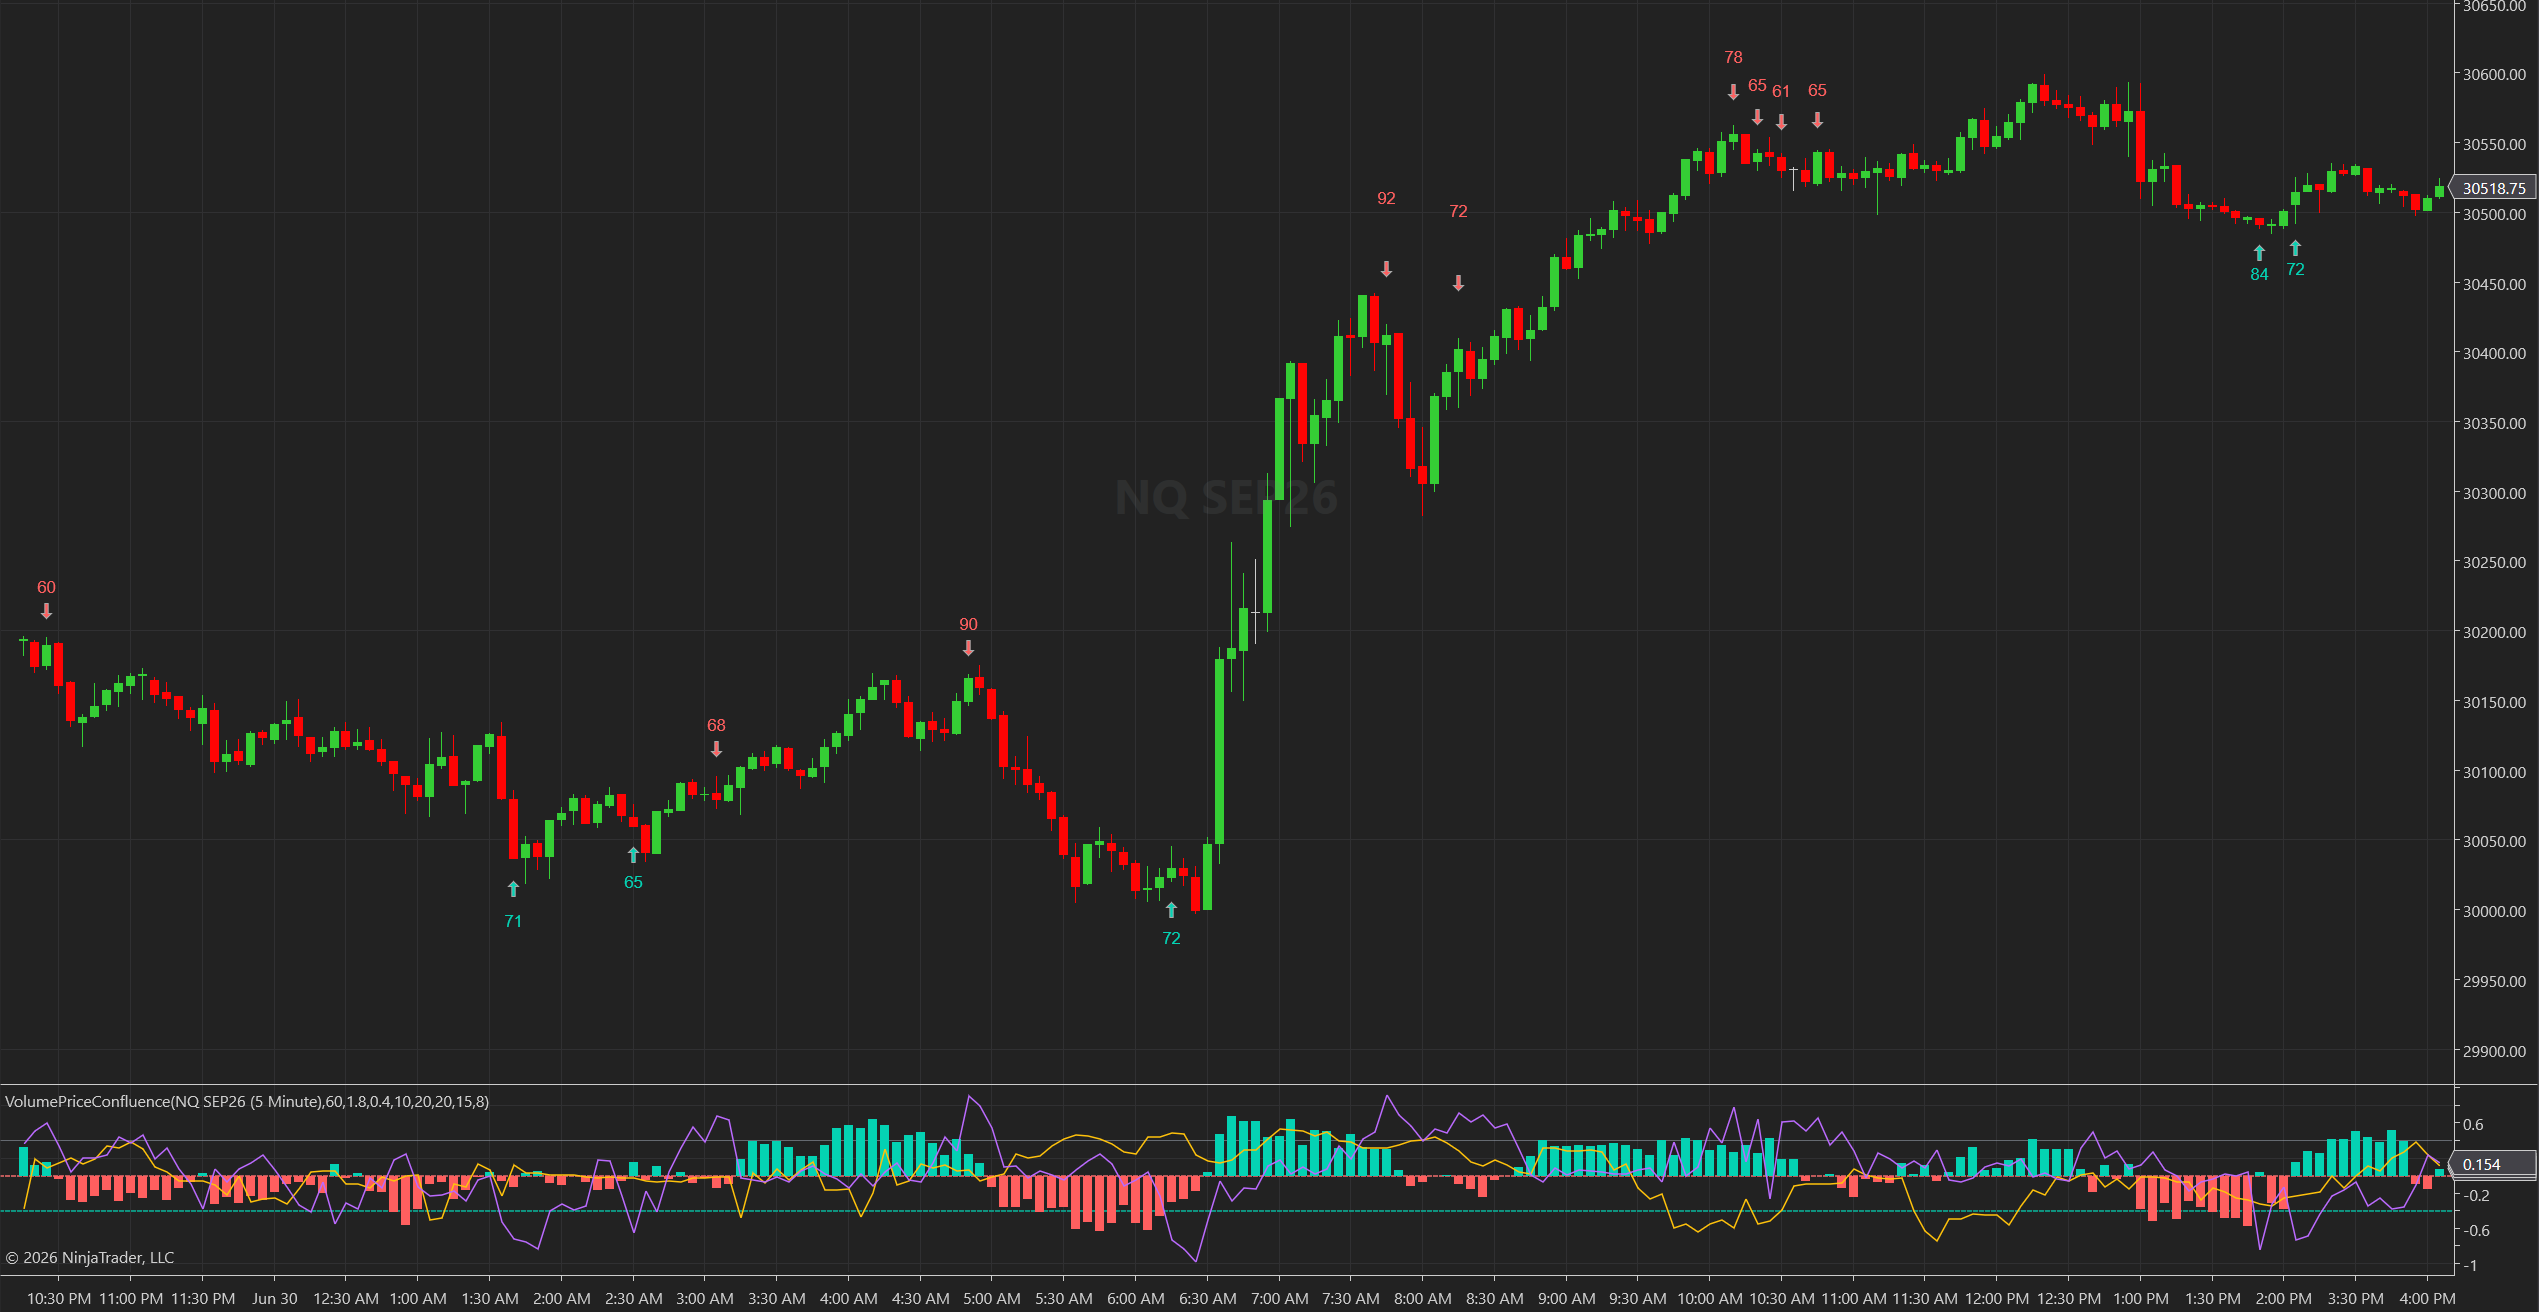Click the 12:00 PM time axis label
The image size is (2539, 1312).
(1997, 1298)
